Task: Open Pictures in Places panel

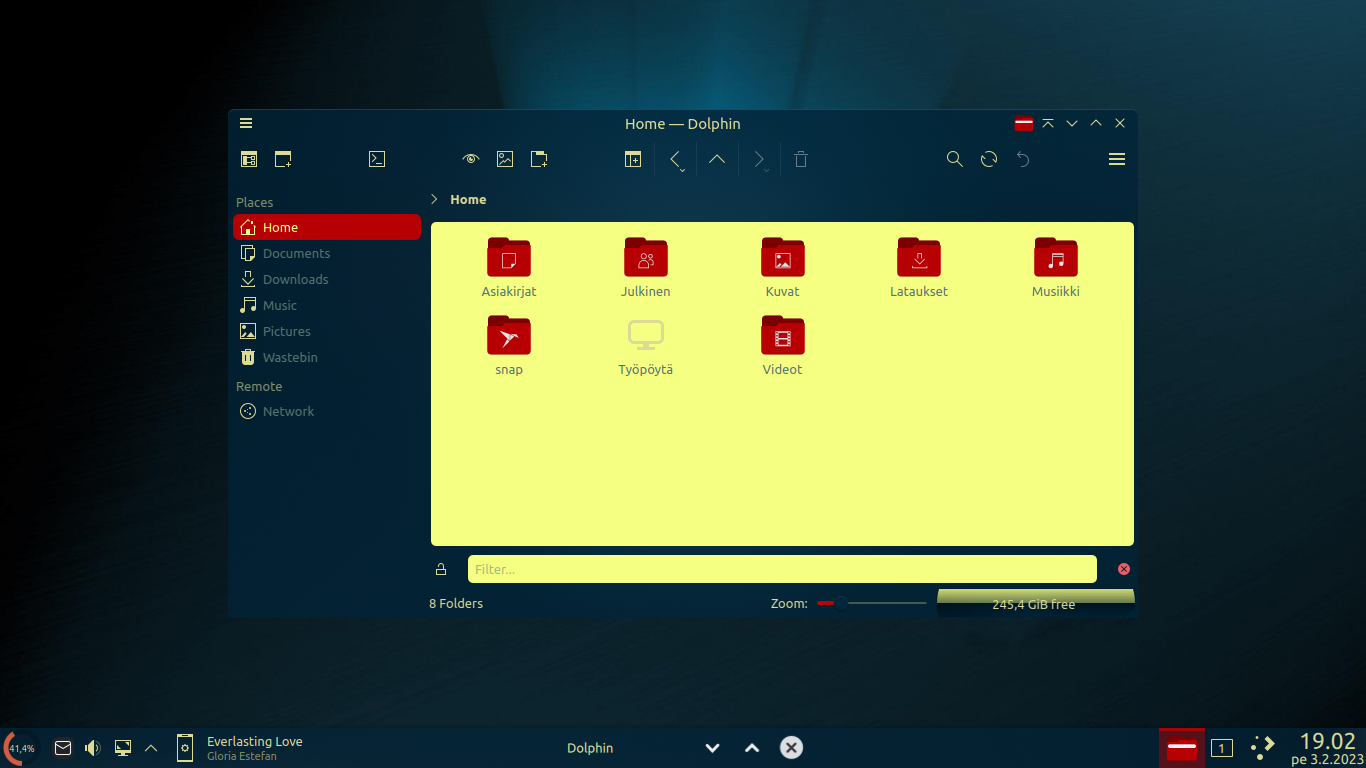Action: pyautogui.click(x=327, y=331)
